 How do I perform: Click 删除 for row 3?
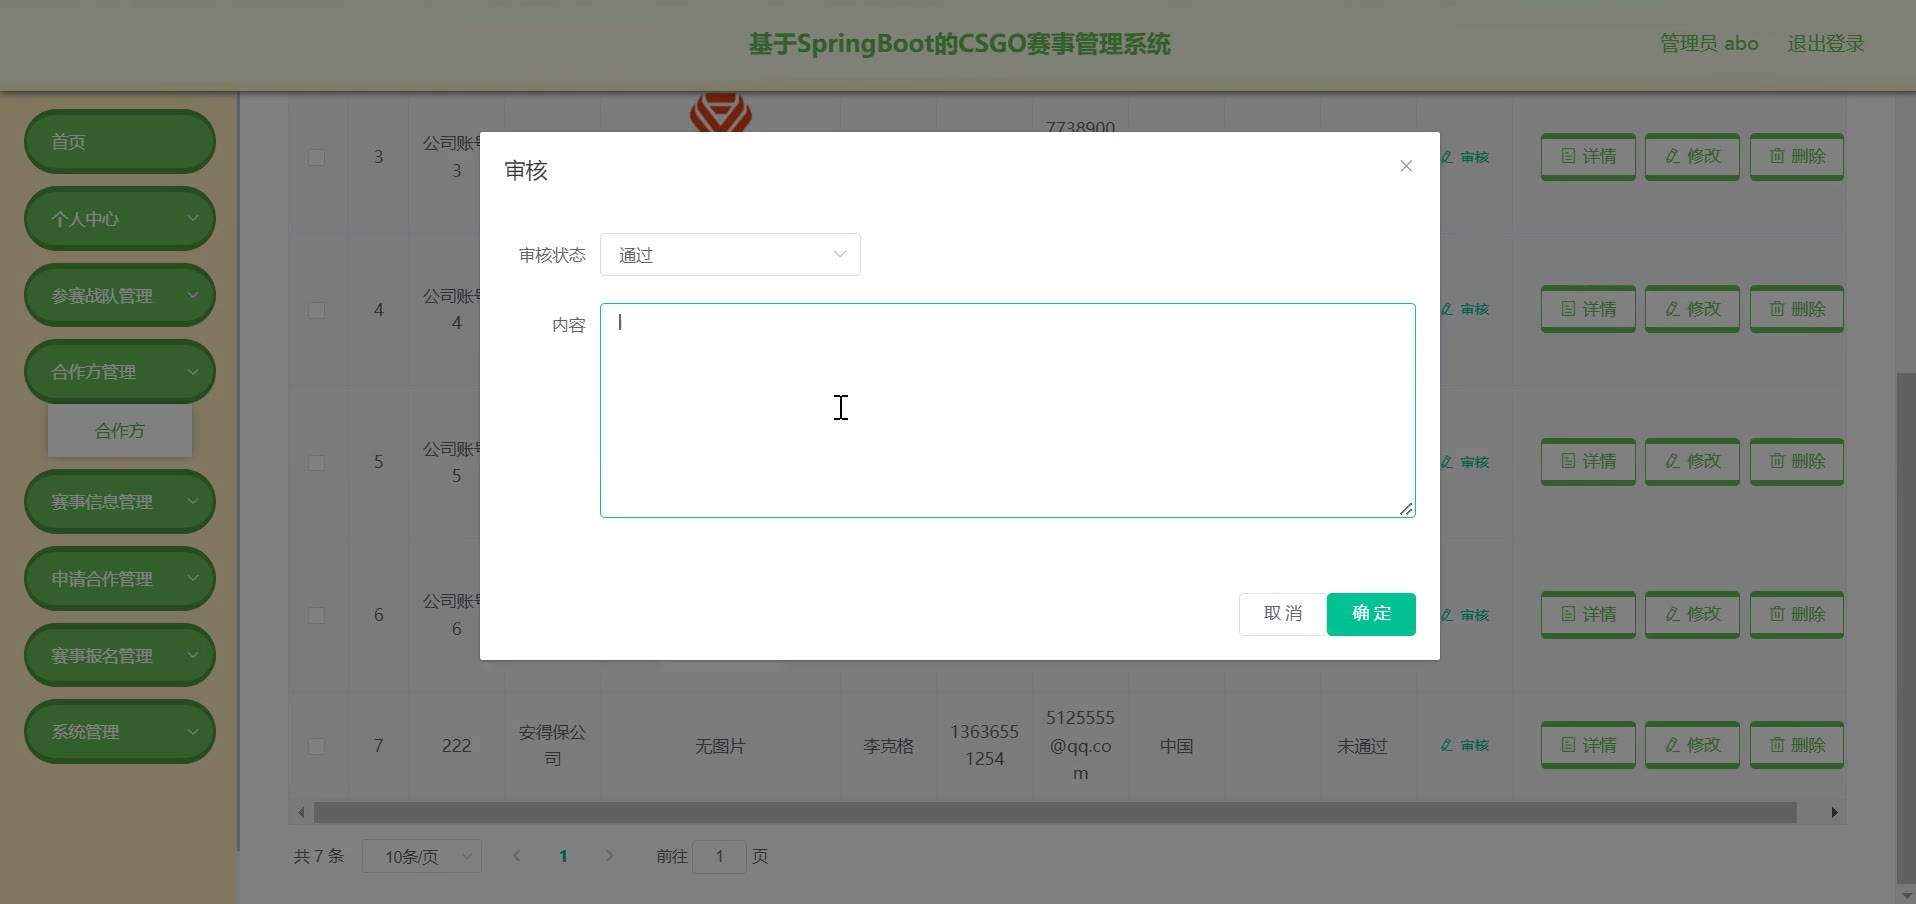click(x=1797, y=157)
